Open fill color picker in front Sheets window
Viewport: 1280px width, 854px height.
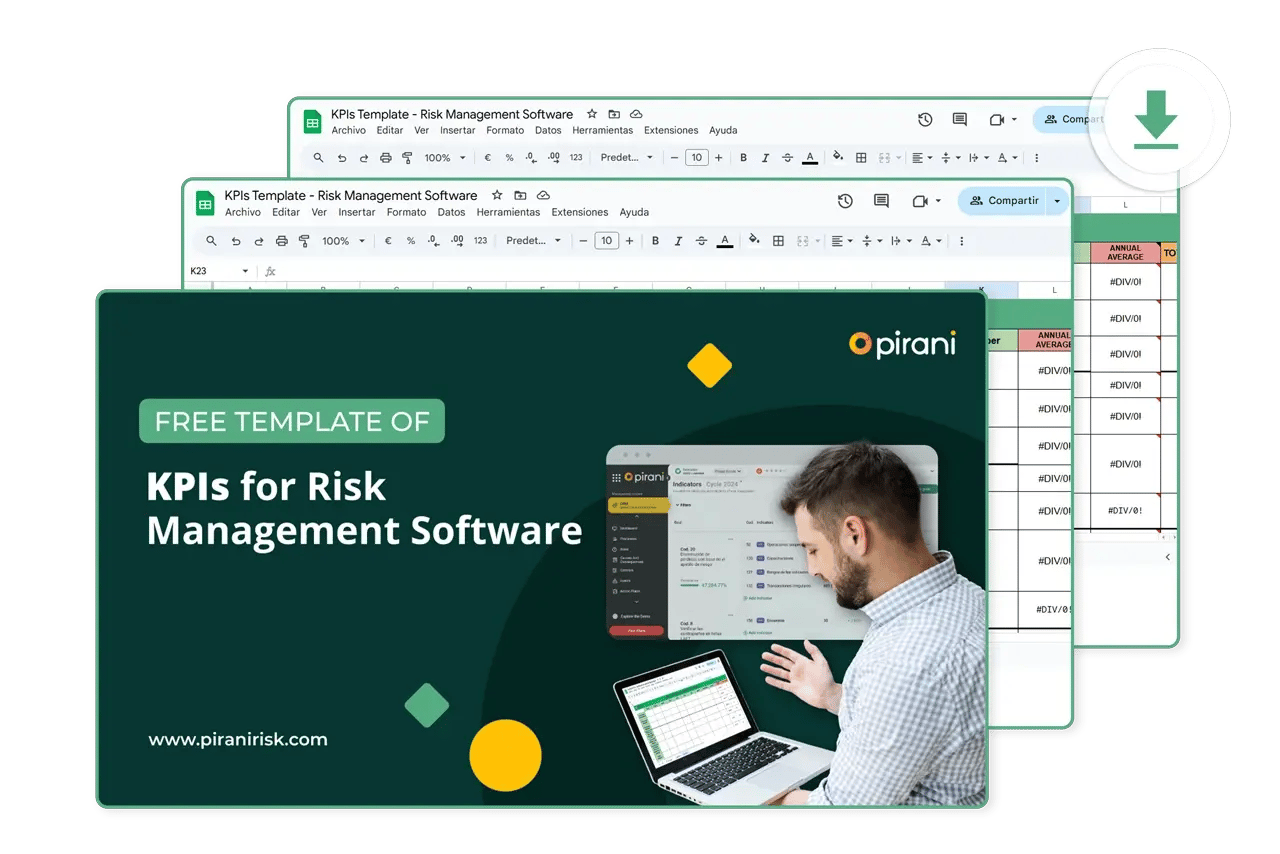[x=754, y=241]
